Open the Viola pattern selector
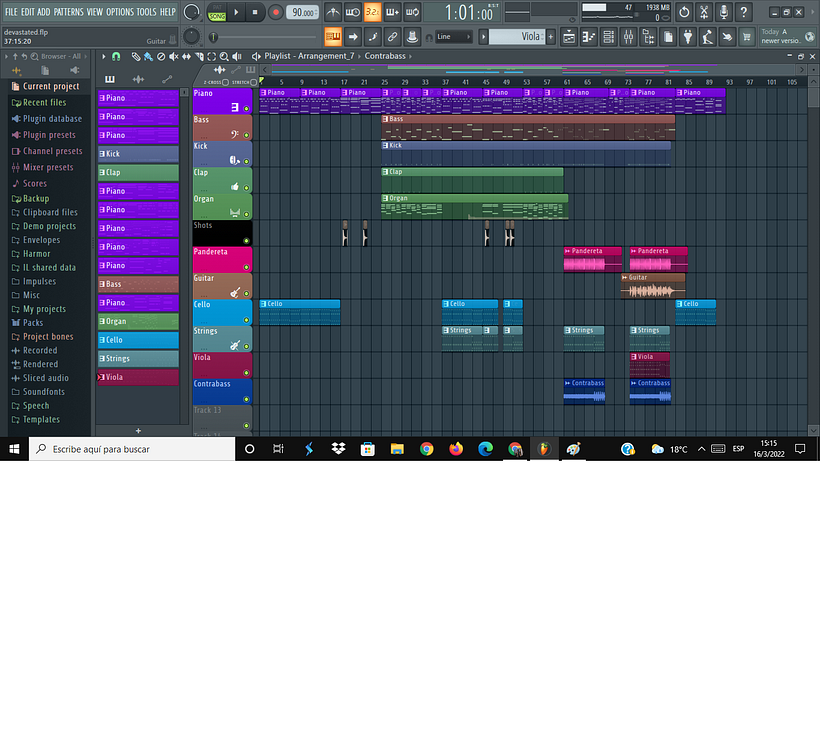This screenshot has width=820, height=744. pos(517,37)
